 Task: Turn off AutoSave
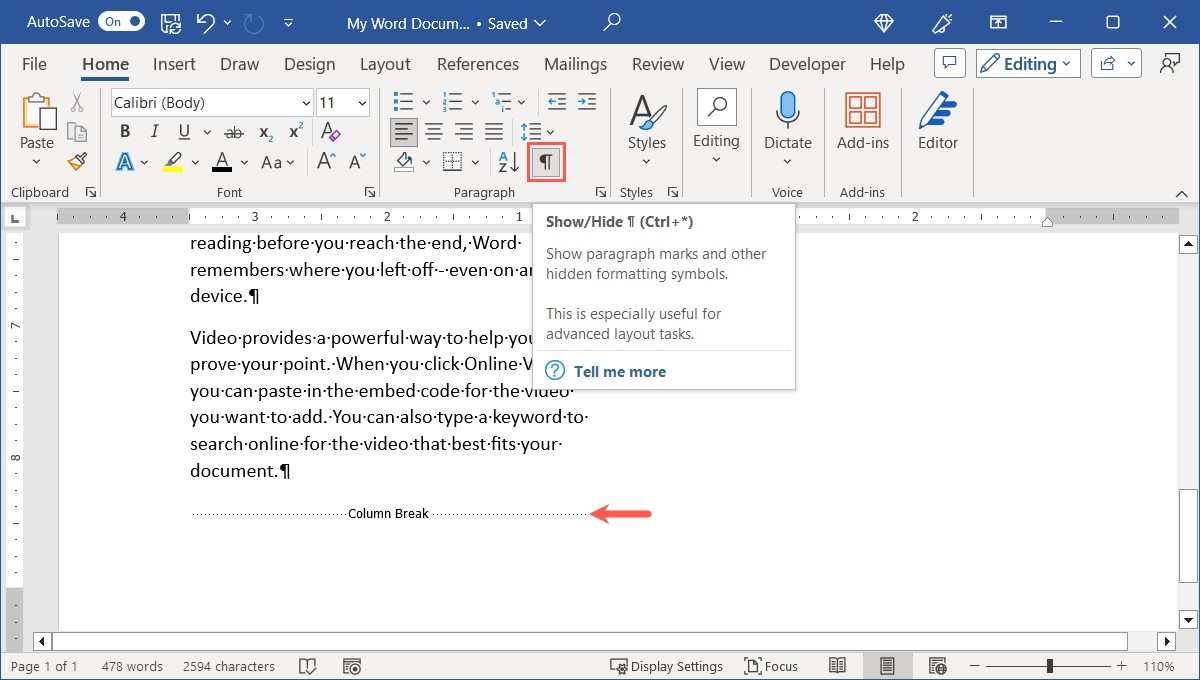(x=120, y=20)
